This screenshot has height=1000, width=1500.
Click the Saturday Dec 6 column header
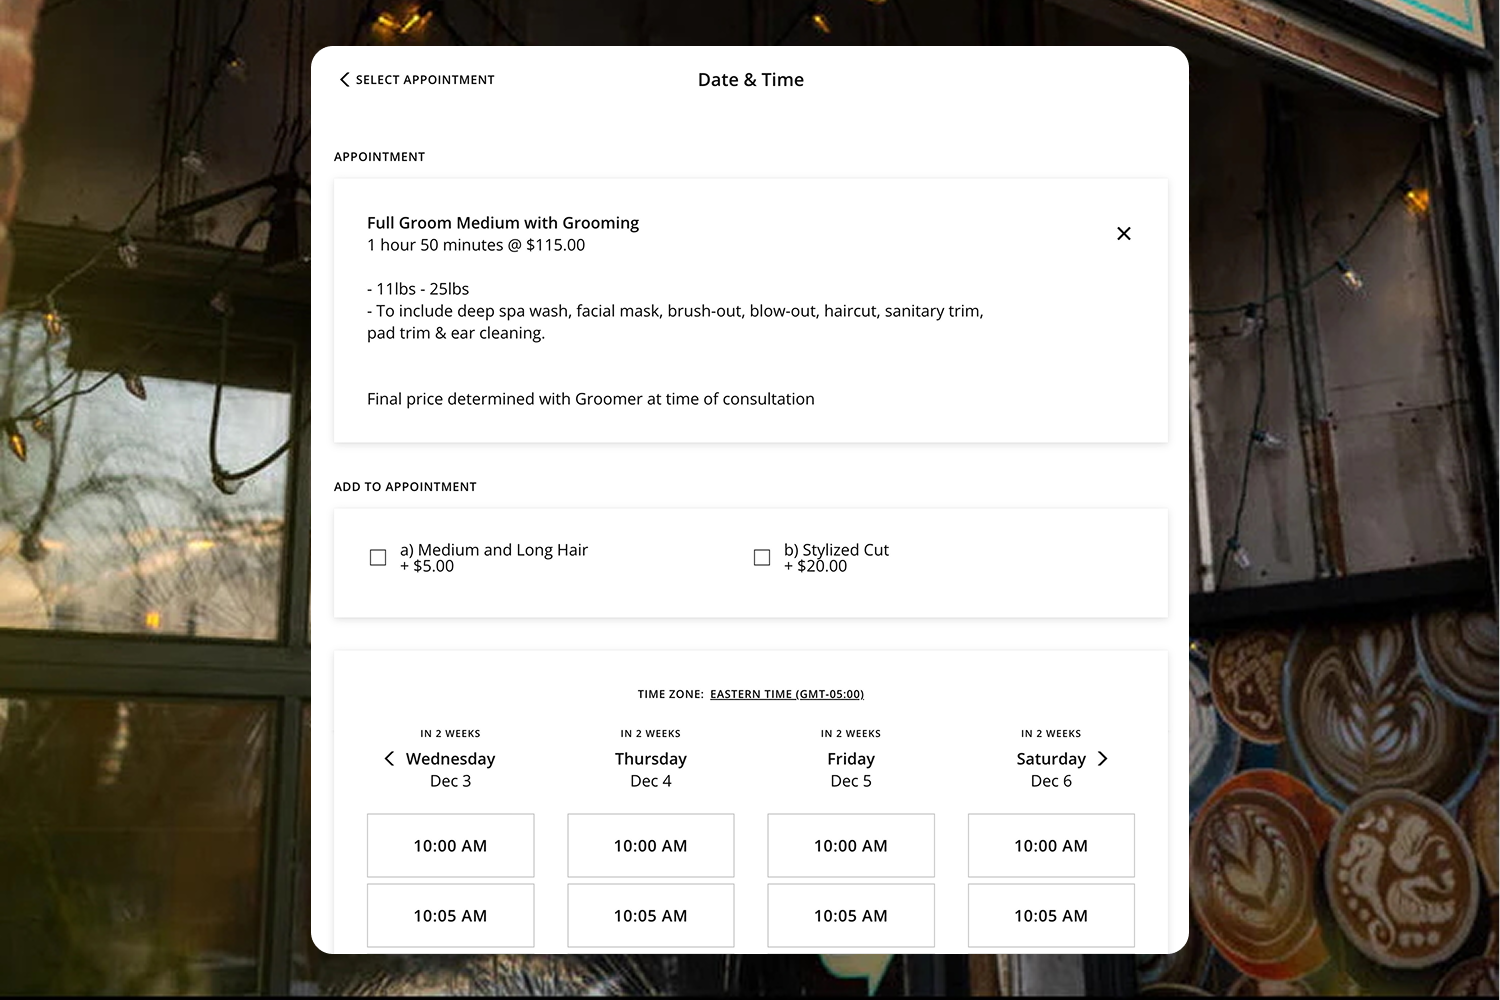tap(1051, 769)
